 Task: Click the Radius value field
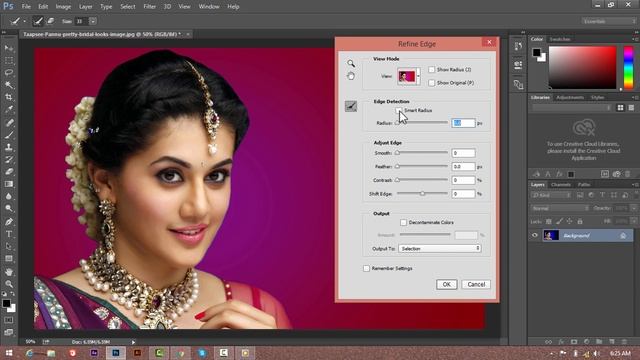(463, 123)
